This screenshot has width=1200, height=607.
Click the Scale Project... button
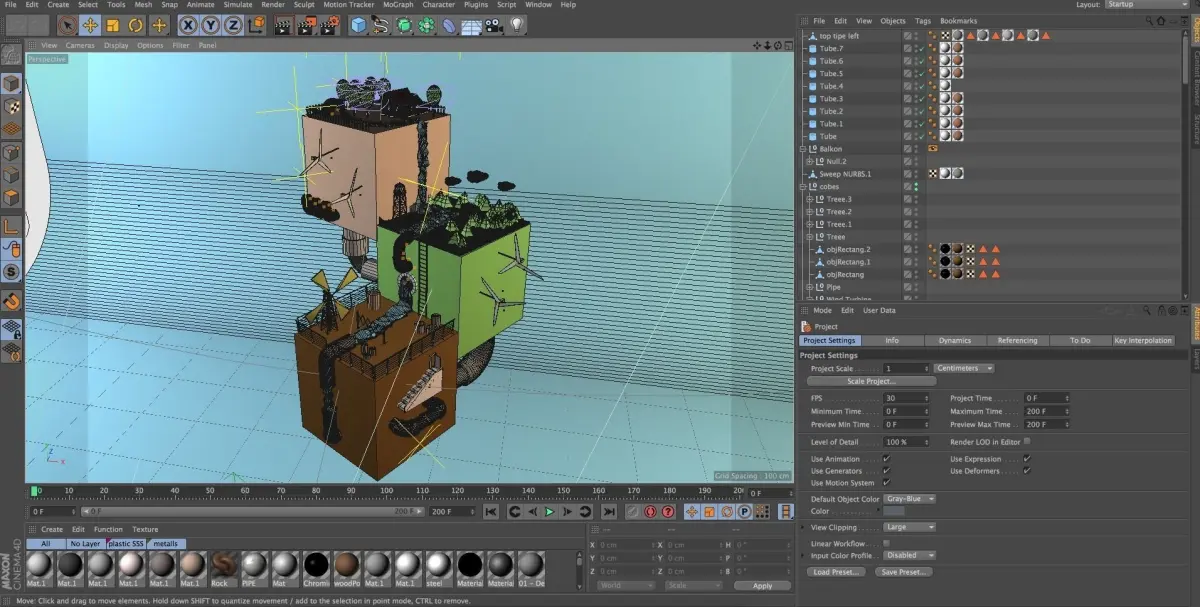click(x=871, y=381)
